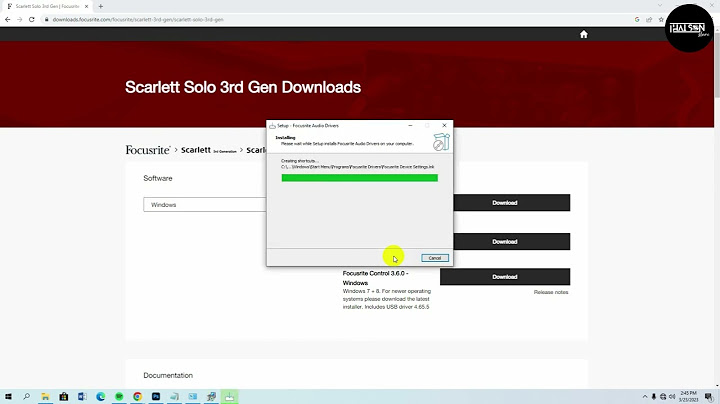Select the Scarlett Solo 3rd Gen tab
Image resolution: width=720 pixels, height=404 pixels.
46,6
